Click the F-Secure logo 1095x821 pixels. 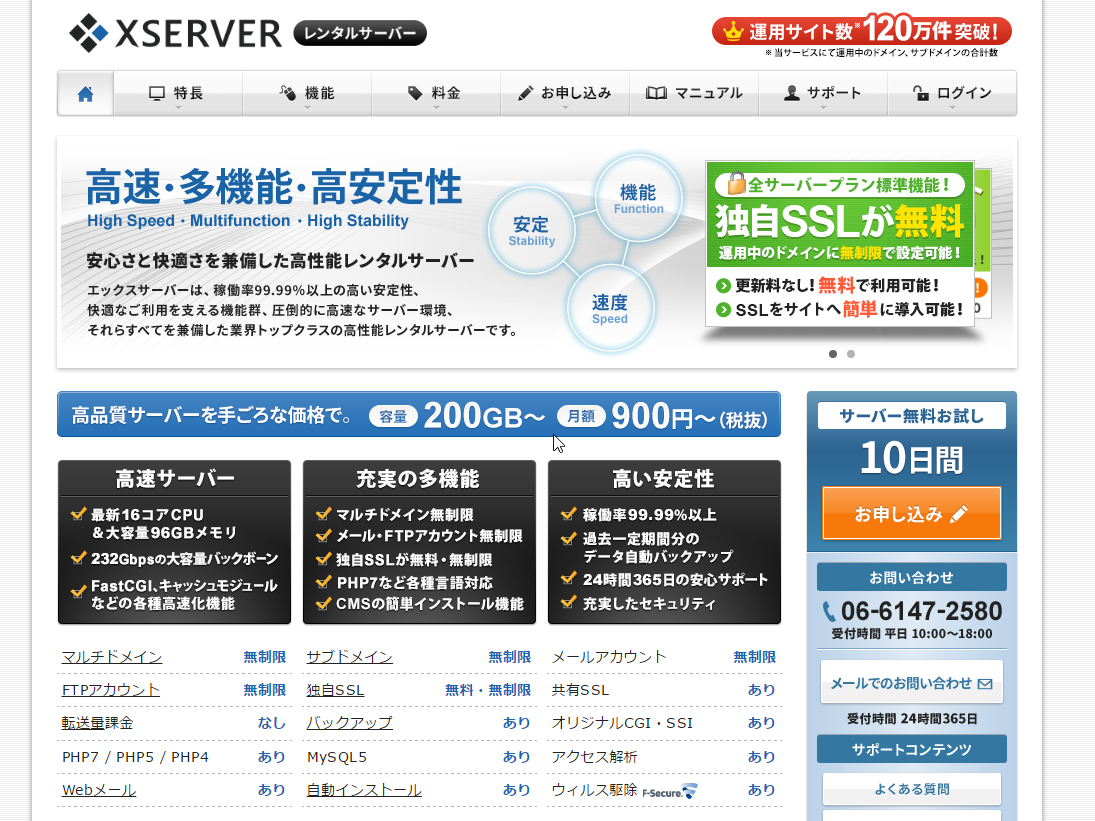pyautogui.click(x=669, y=792)
